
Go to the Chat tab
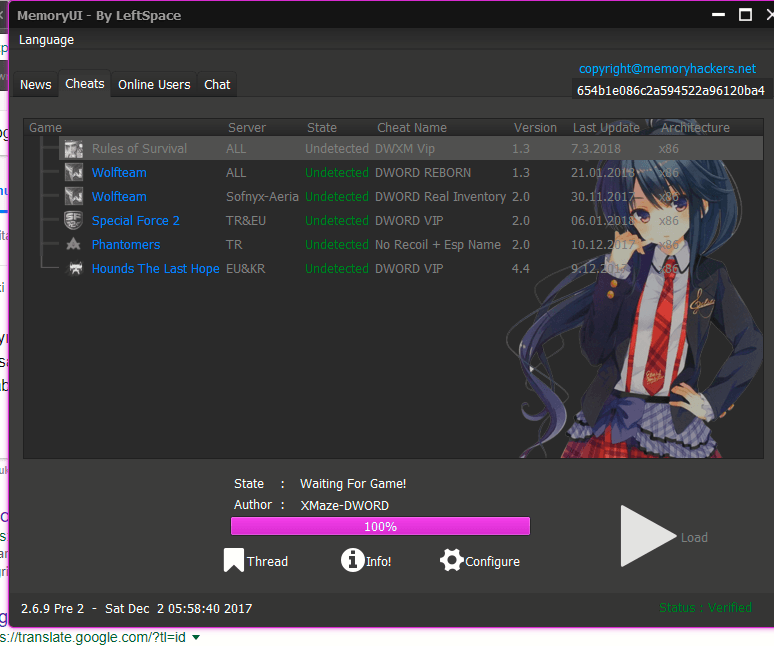coord(217,85)
